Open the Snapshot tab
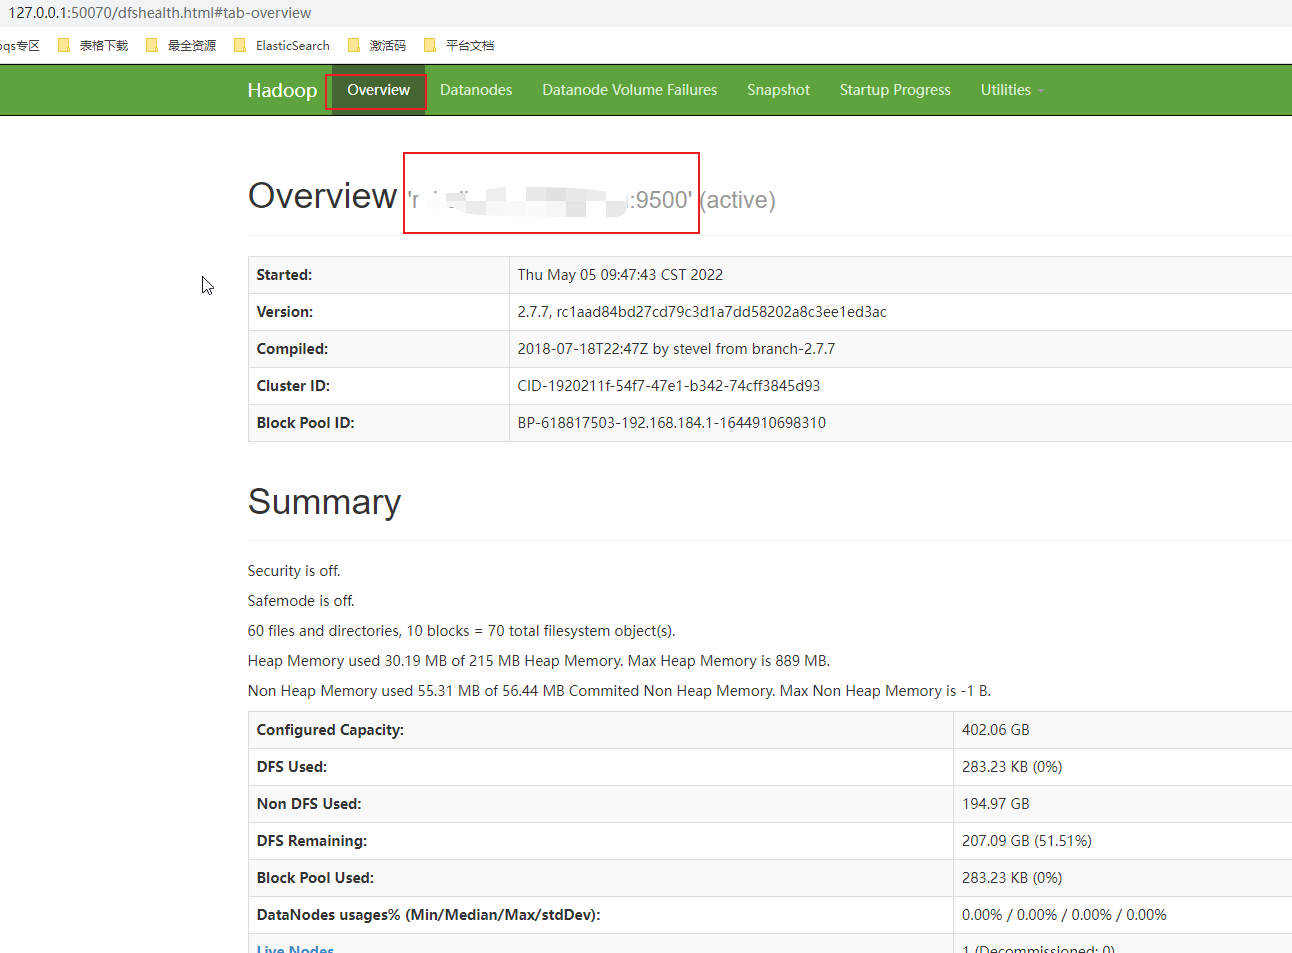 click(x=778, y=90)
